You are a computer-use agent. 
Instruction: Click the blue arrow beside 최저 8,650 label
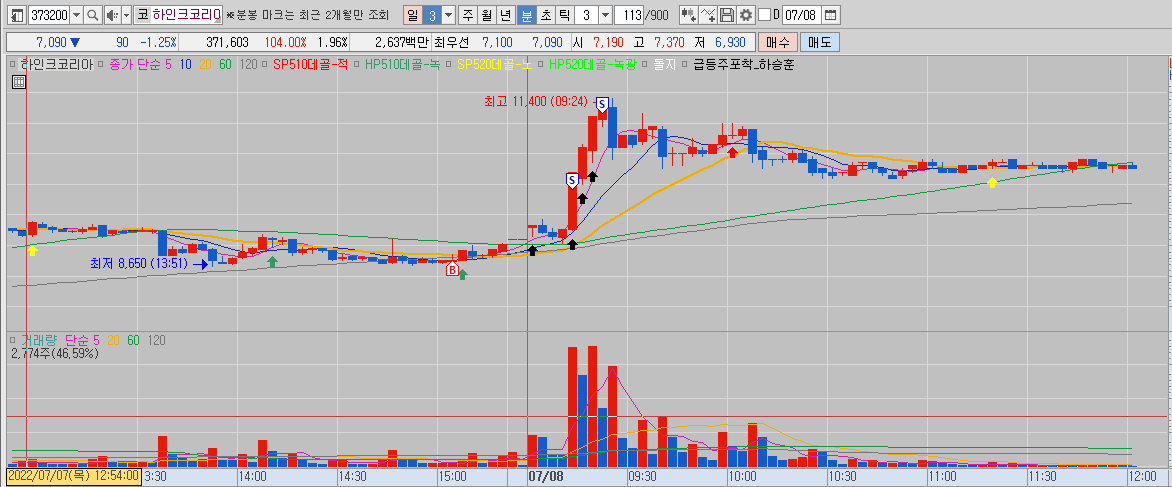tap(200, 264)
